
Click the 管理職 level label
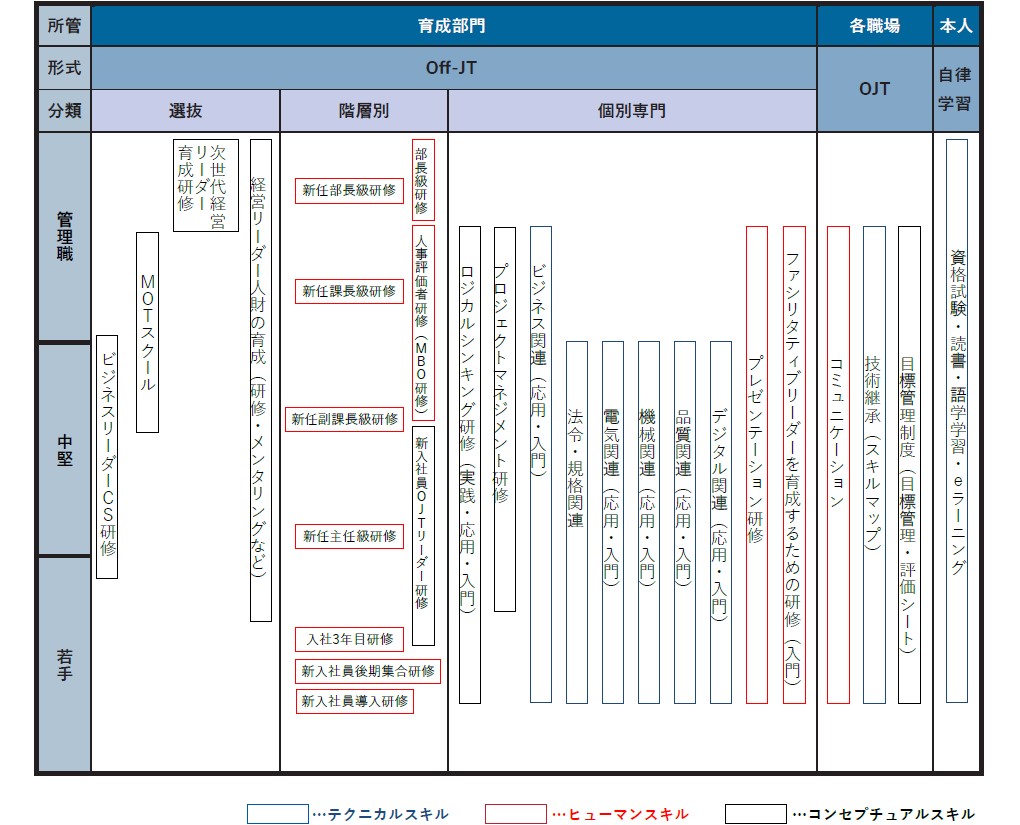tap(64, 236)
